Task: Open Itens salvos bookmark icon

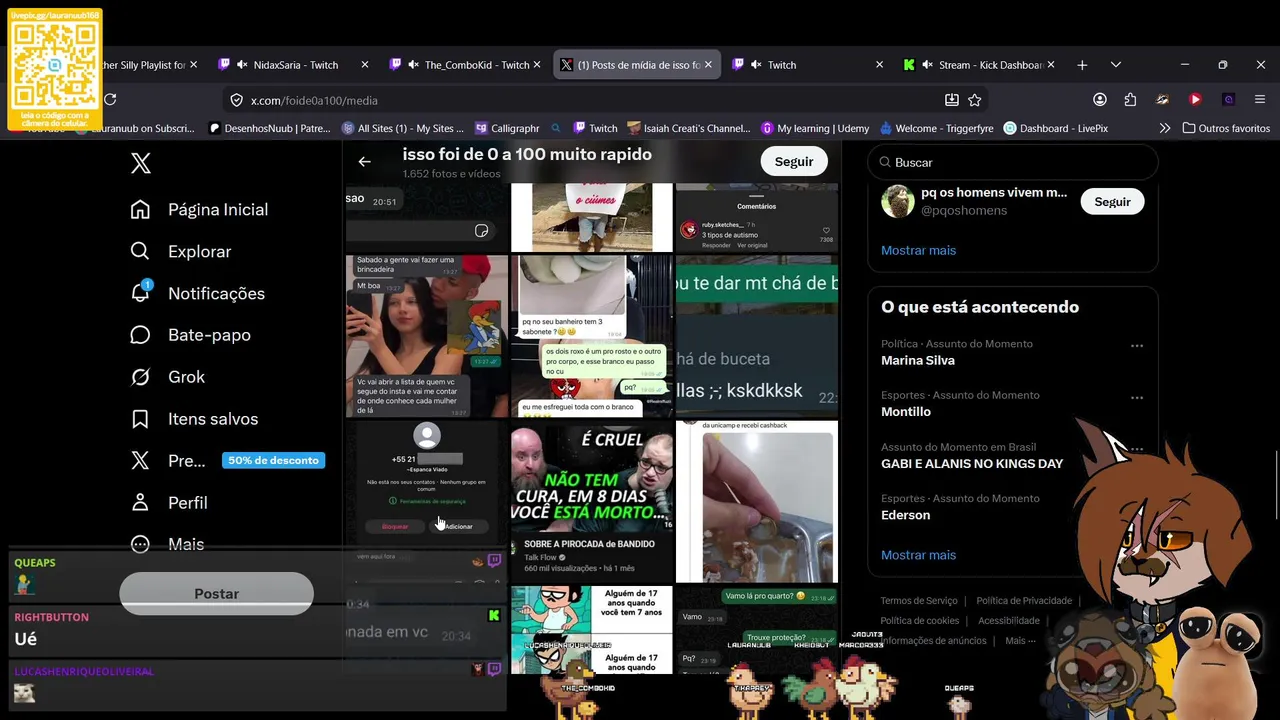Action: [x=140, y=419]
